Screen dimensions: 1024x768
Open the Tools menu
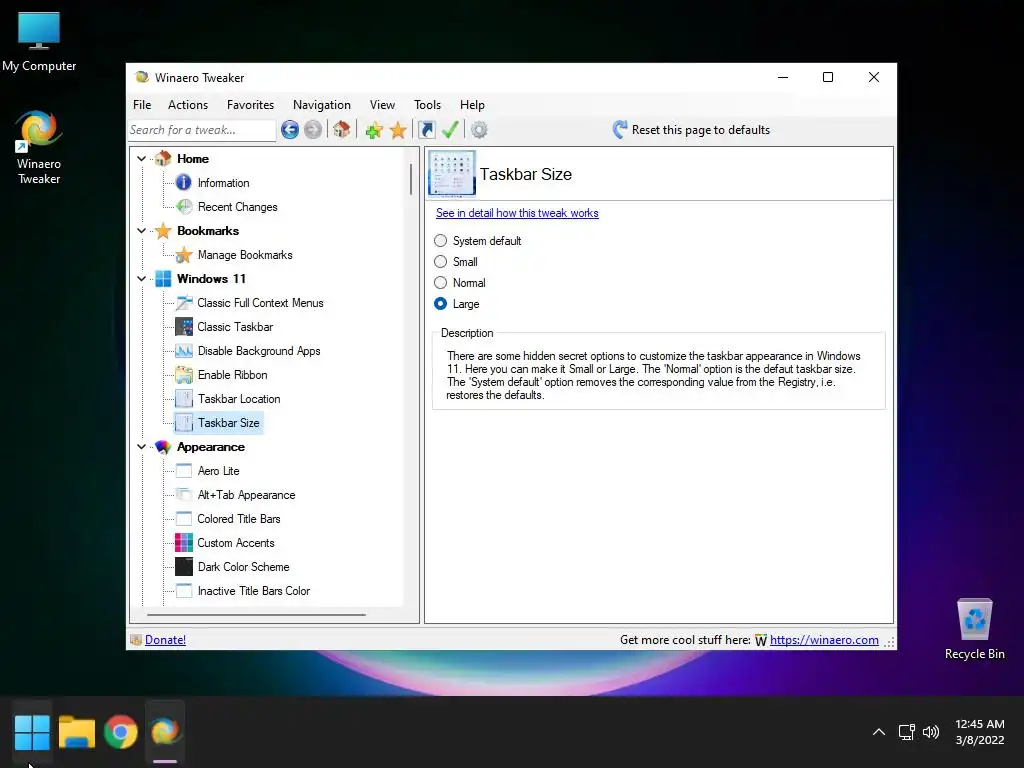pyautogui.click(x=427, y=105)
